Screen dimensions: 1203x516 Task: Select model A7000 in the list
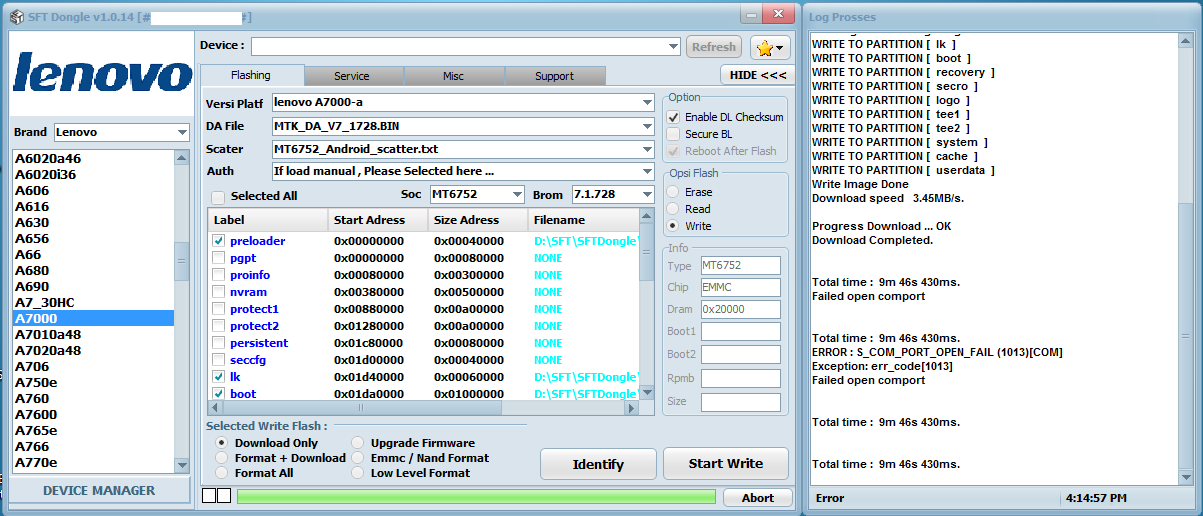(93, 318)
